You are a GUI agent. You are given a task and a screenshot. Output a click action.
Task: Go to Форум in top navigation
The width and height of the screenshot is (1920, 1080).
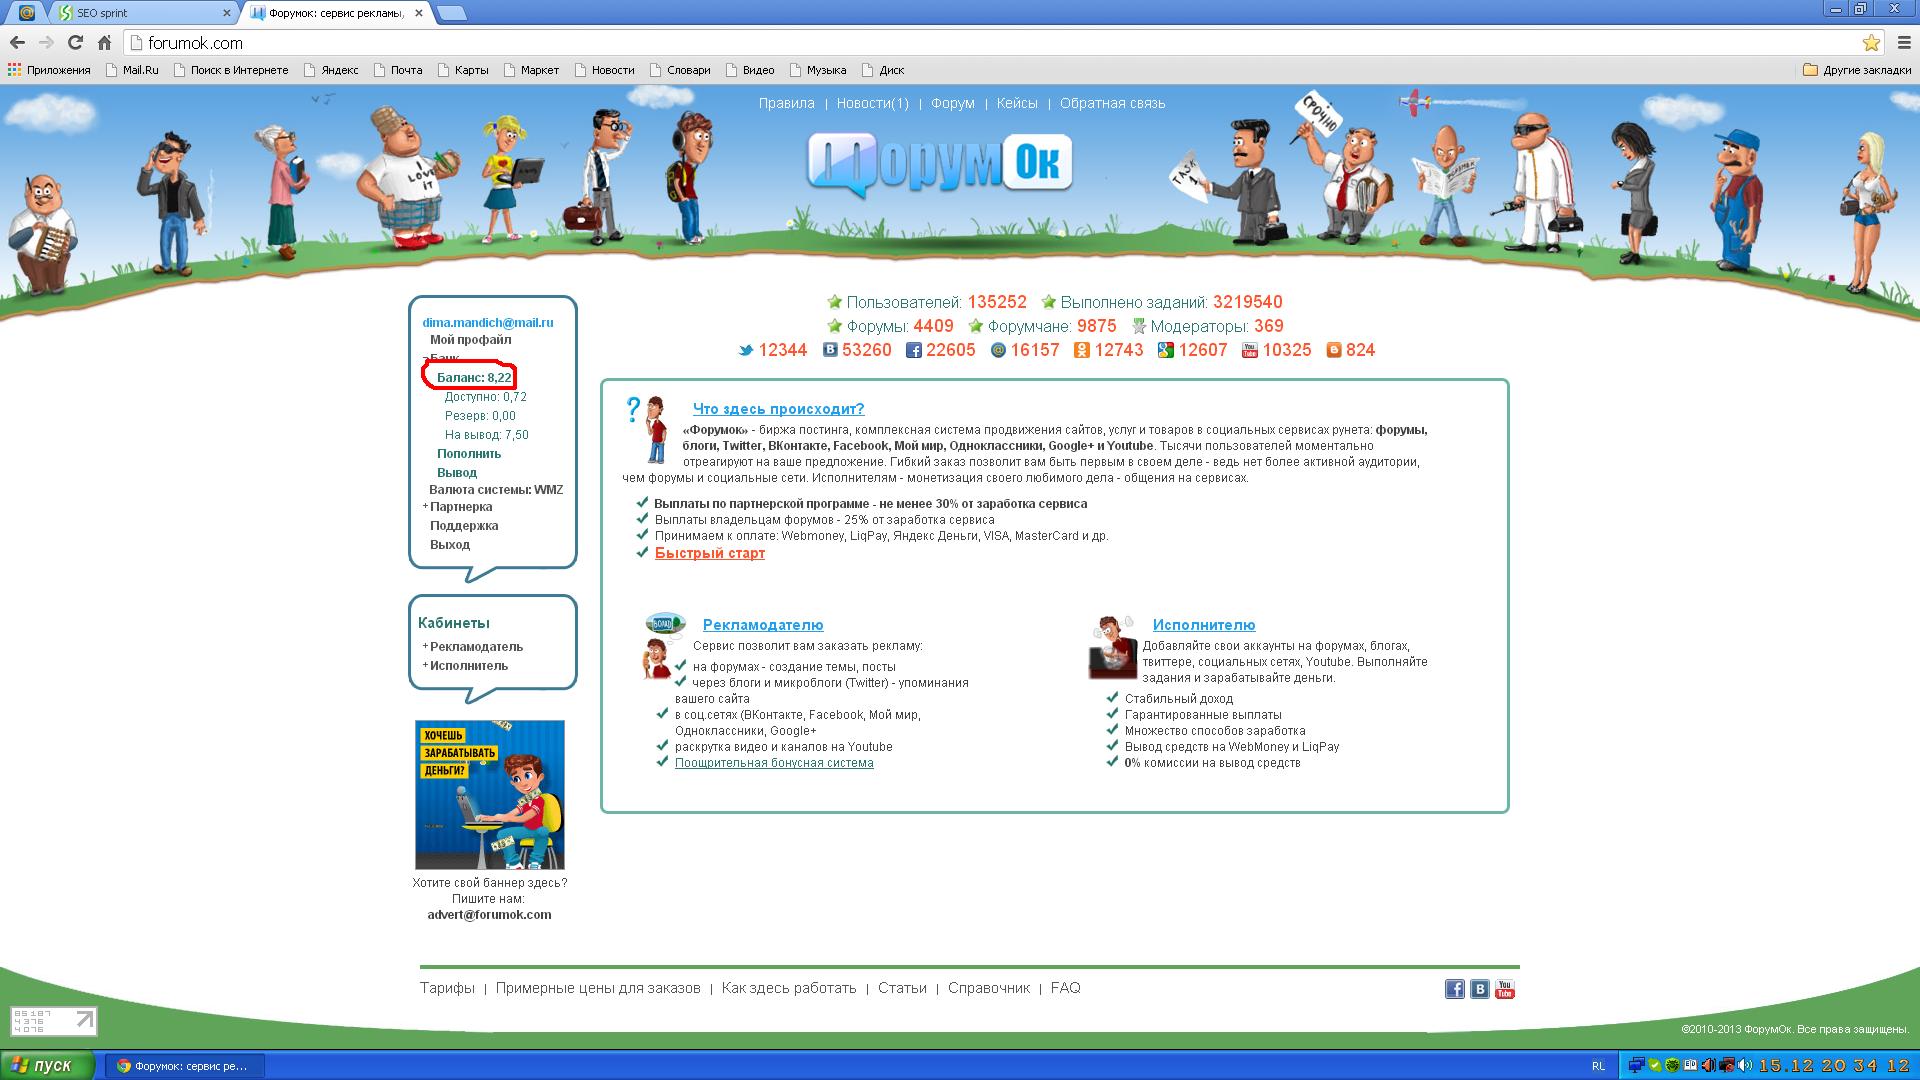click(x=953, y=103)
